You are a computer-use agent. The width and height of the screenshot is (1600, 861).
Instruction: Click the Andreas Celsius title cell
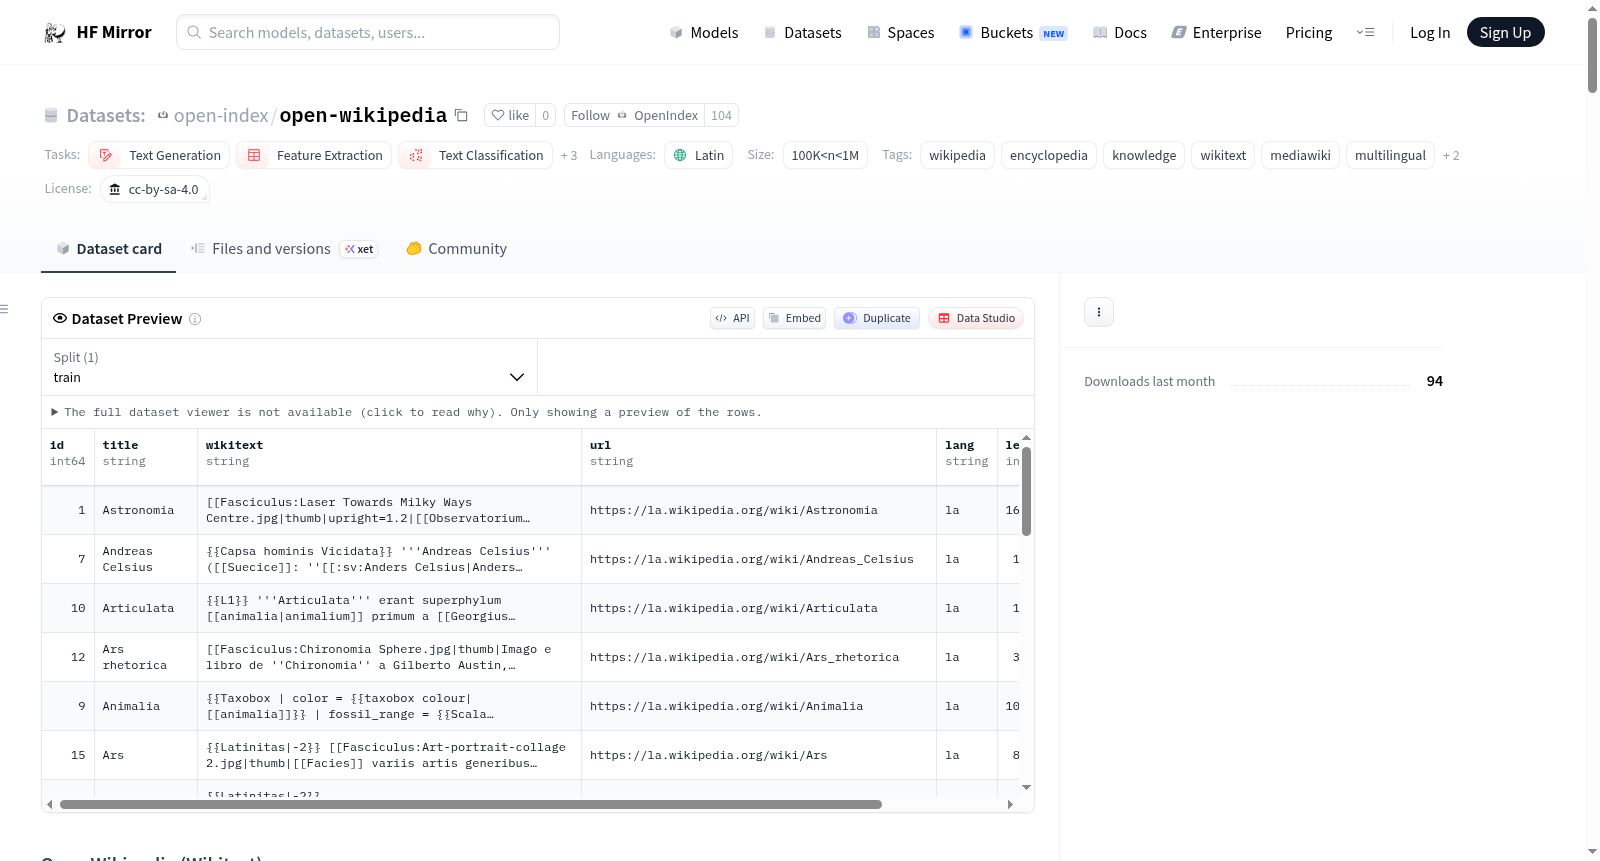pos(145,560)
